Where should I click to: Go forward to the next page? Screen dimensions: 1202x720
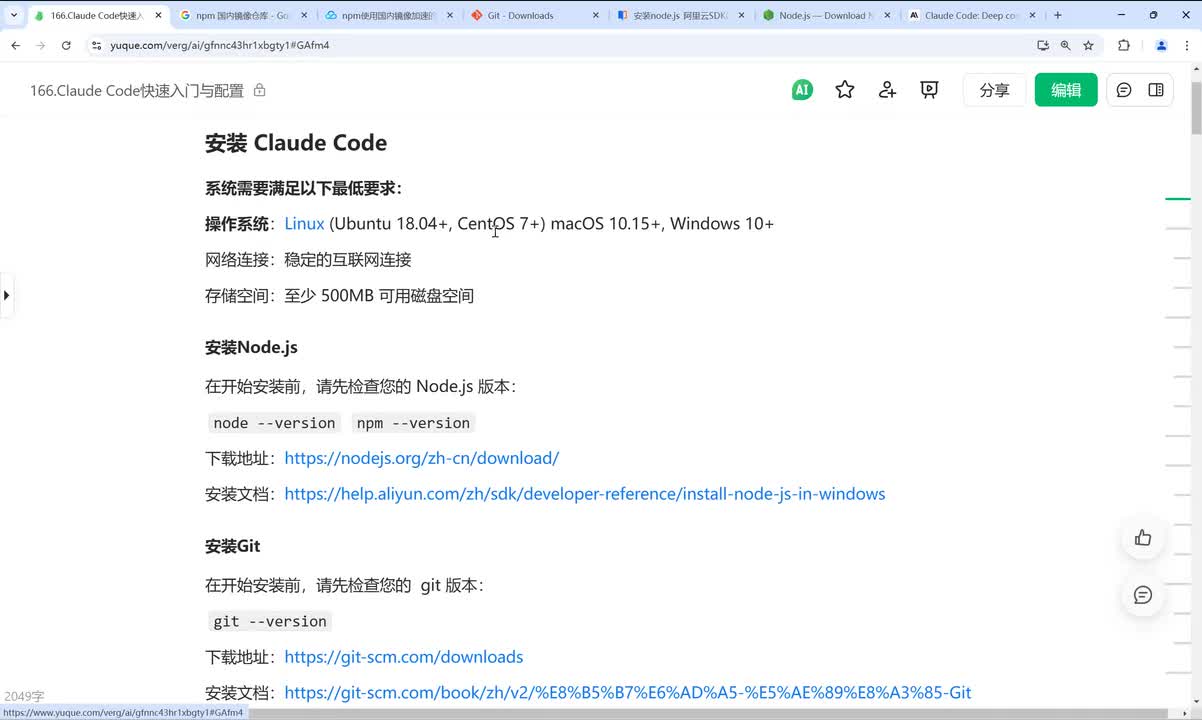coord(41,46)
